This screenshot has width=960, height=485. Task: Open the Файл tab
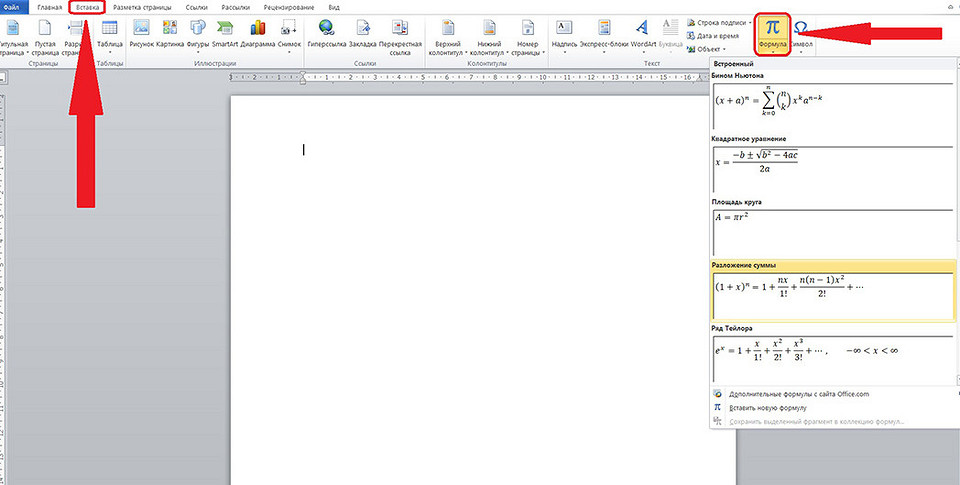pyautogui.click(x=12, y=7)
